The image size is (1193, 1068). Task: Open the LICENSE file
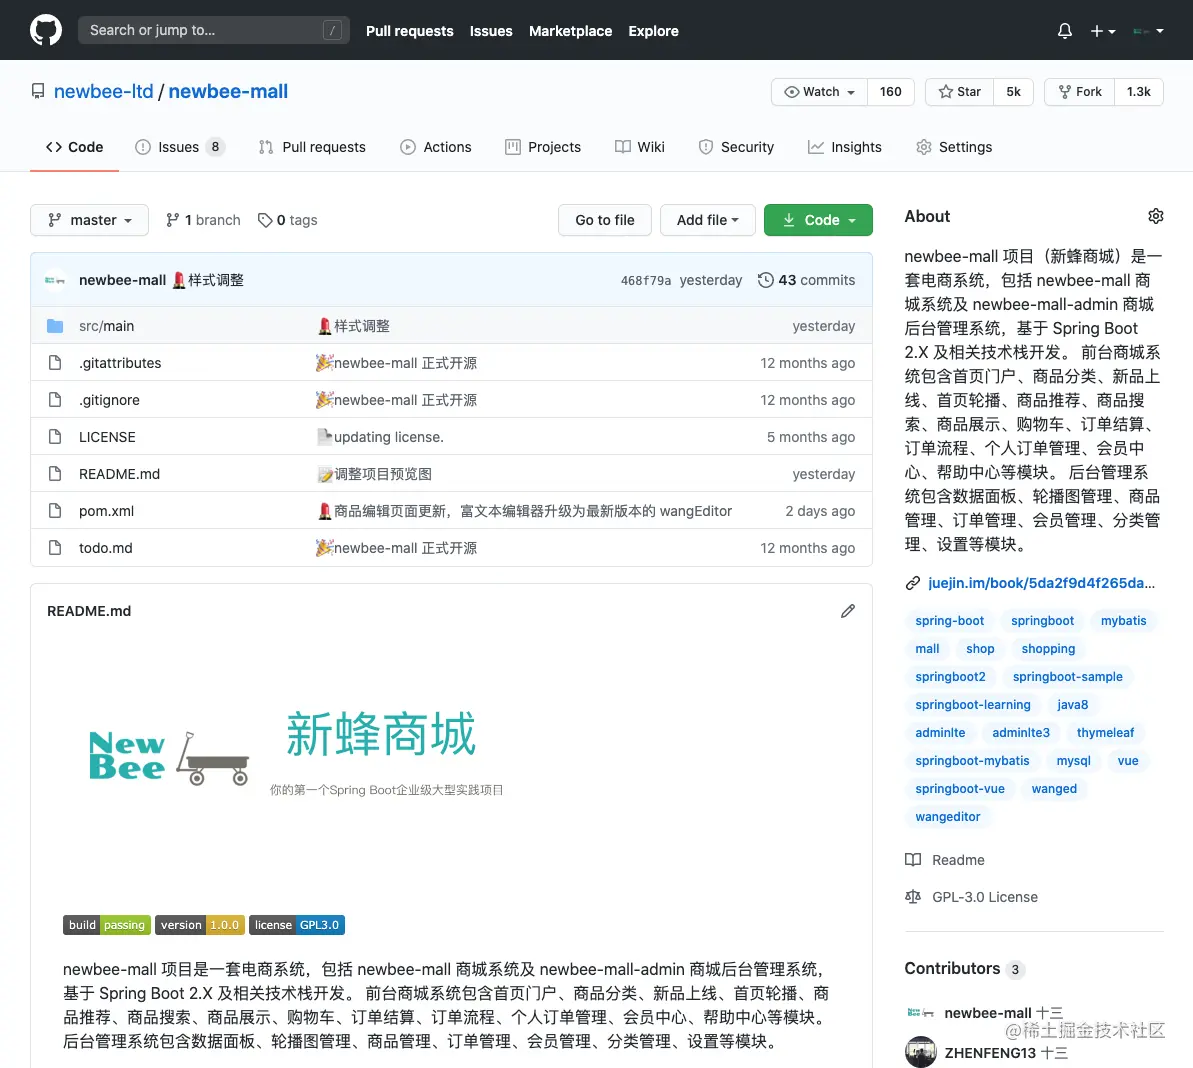[107, 437]
